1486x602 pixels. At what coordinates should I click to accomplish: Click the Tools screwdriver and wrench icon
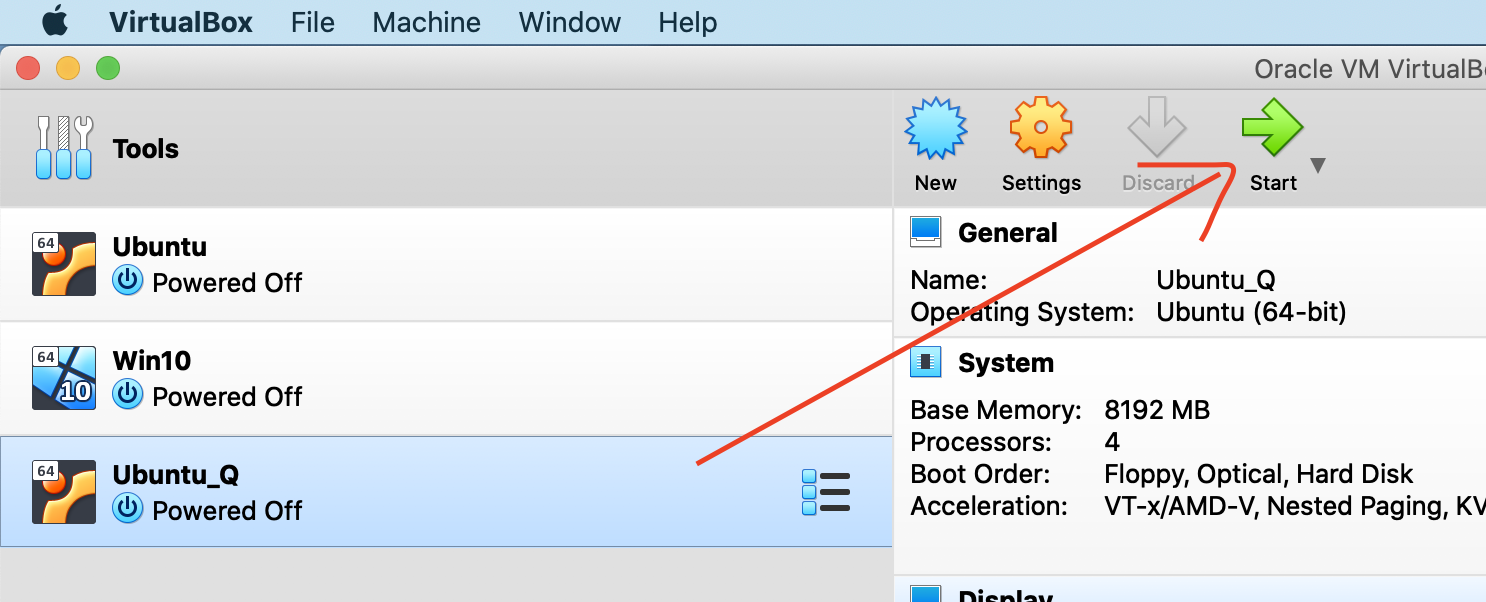pyautogui.click(x=65, y=148)
